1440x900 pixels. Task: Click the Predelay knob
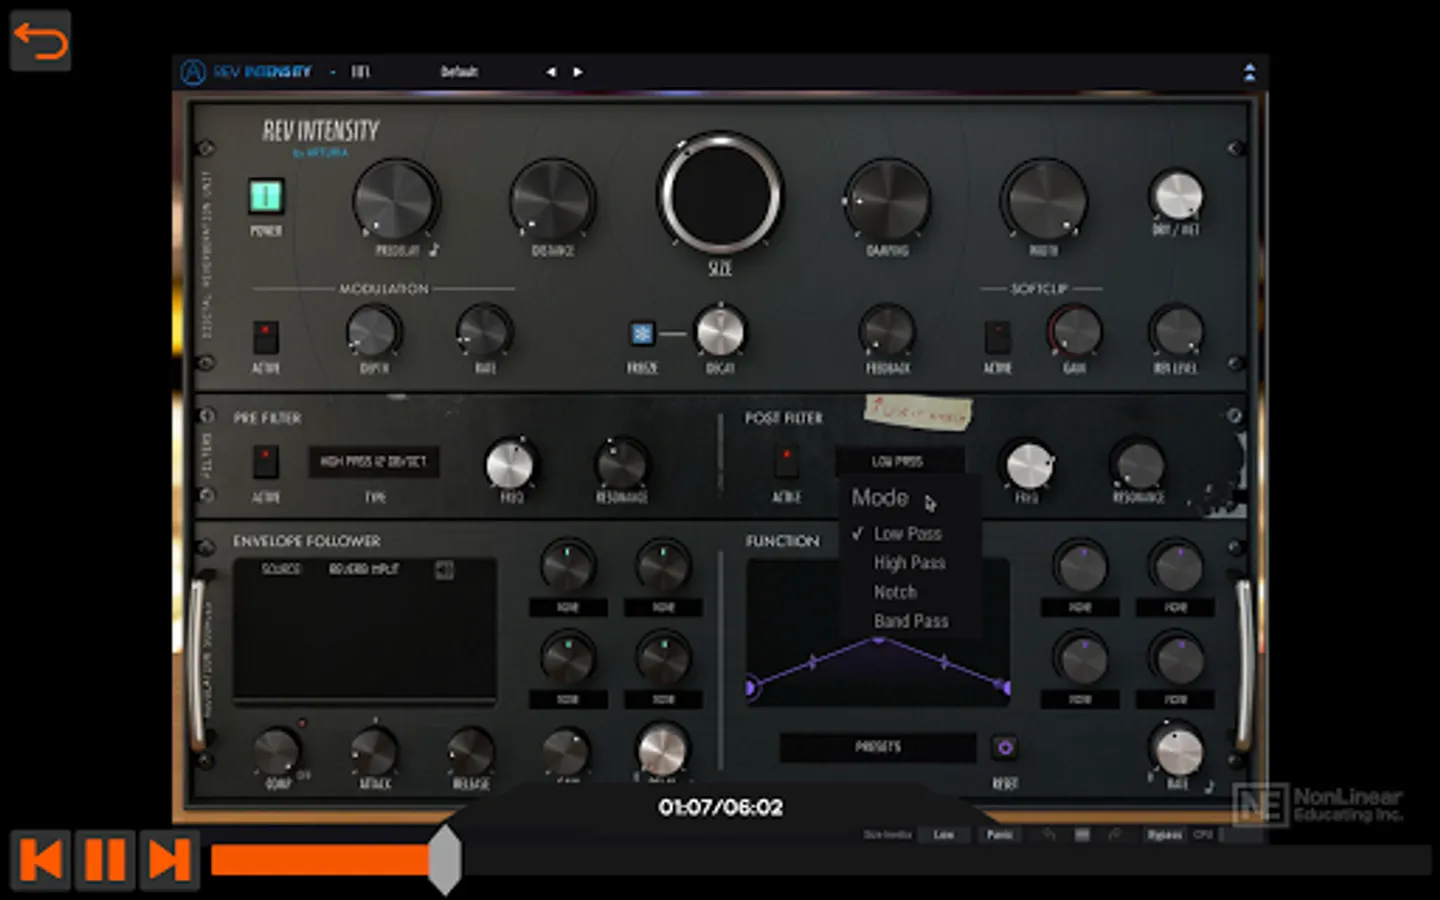pyautogui.click(x=395, y=200)
